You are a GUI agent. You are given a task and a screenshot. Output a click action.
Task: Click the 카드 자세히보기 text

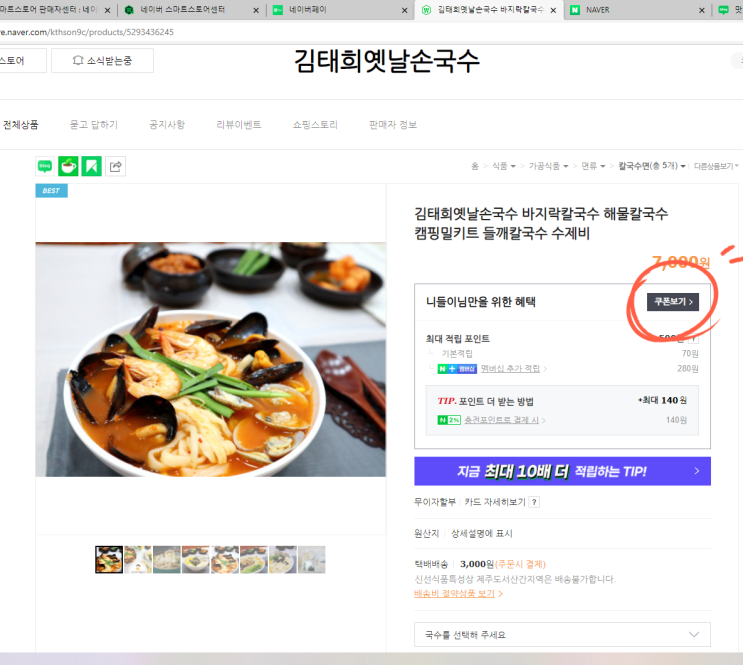click(495, 502)
